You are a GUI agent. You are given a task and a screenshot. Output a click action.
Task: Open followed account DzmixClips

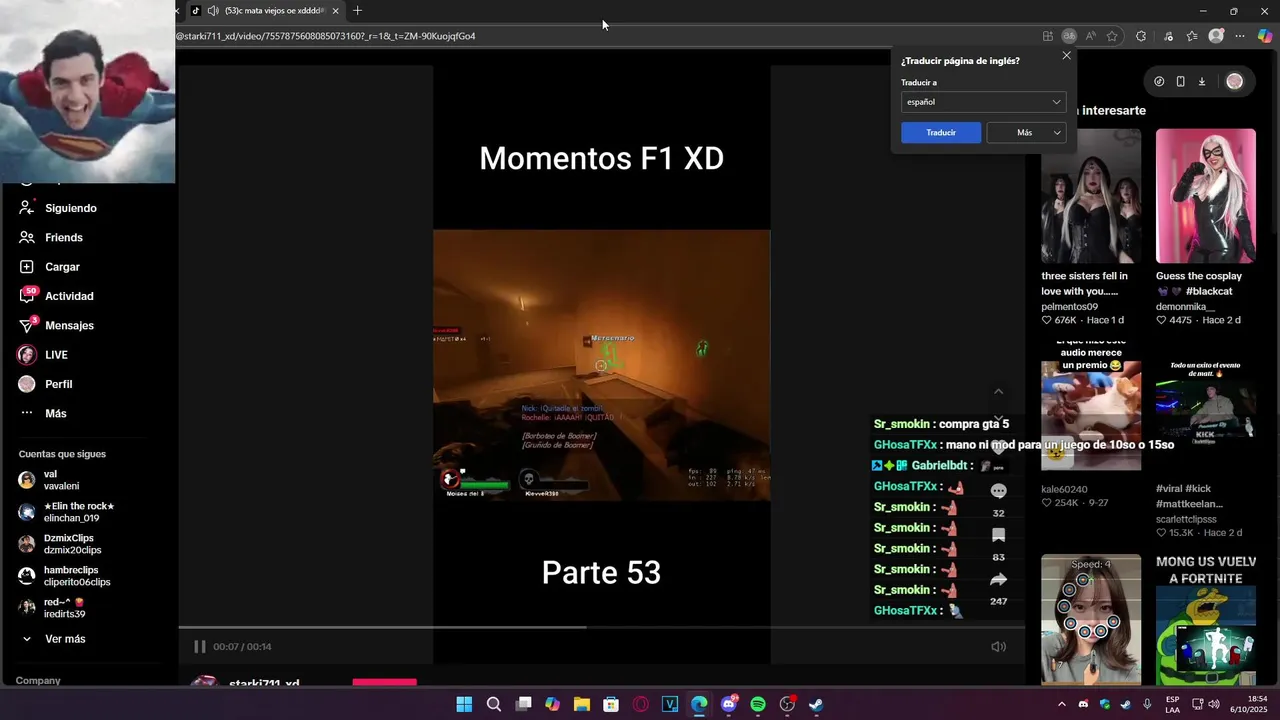(60, 544)
